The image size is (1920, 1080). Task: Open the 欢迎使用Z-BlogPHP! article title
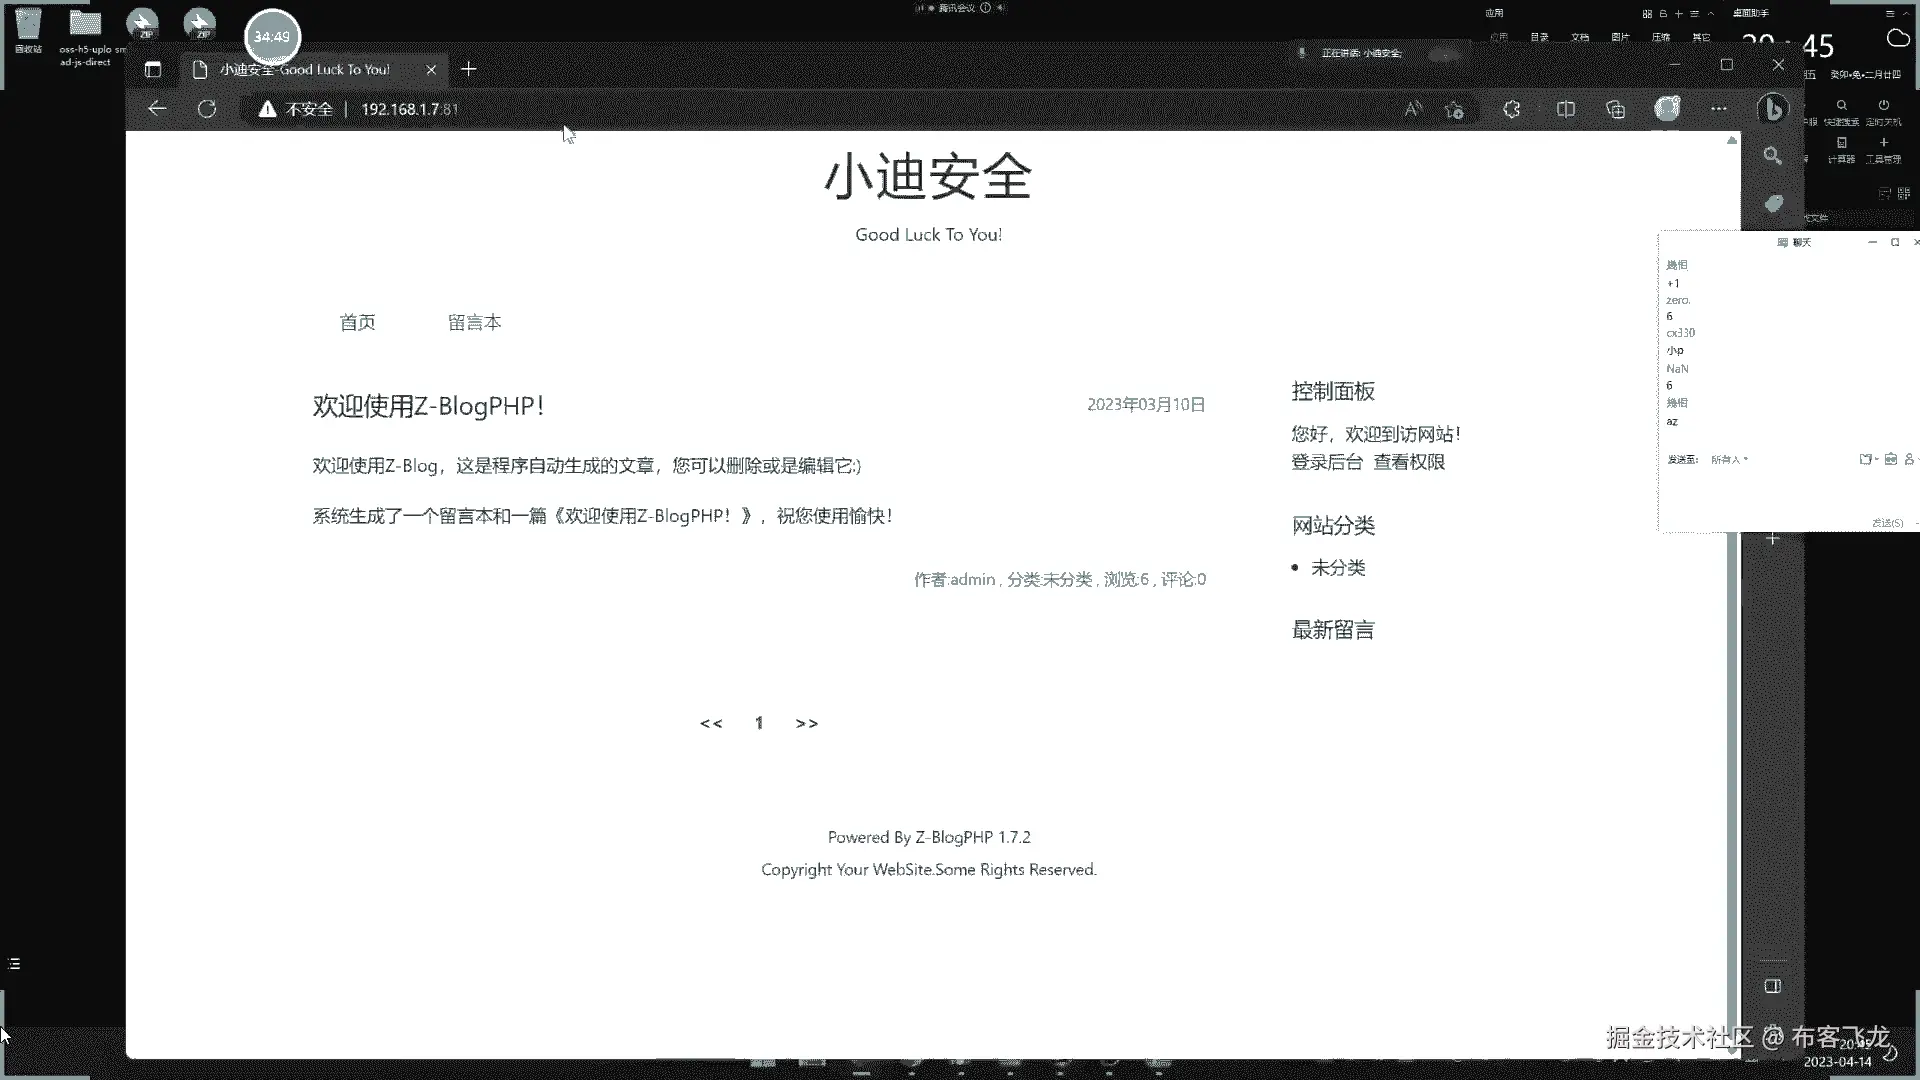coord(428,406)
